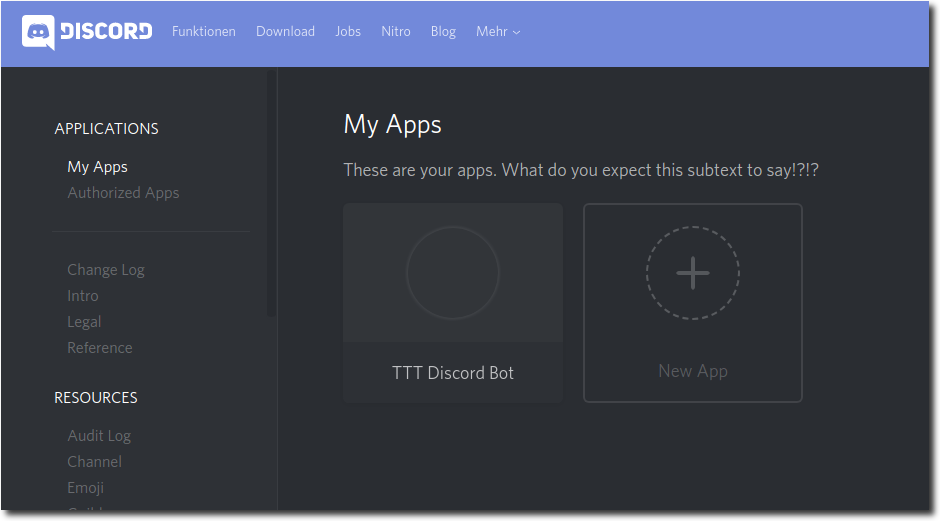Select My Apps in sidebar

(98, 167)
